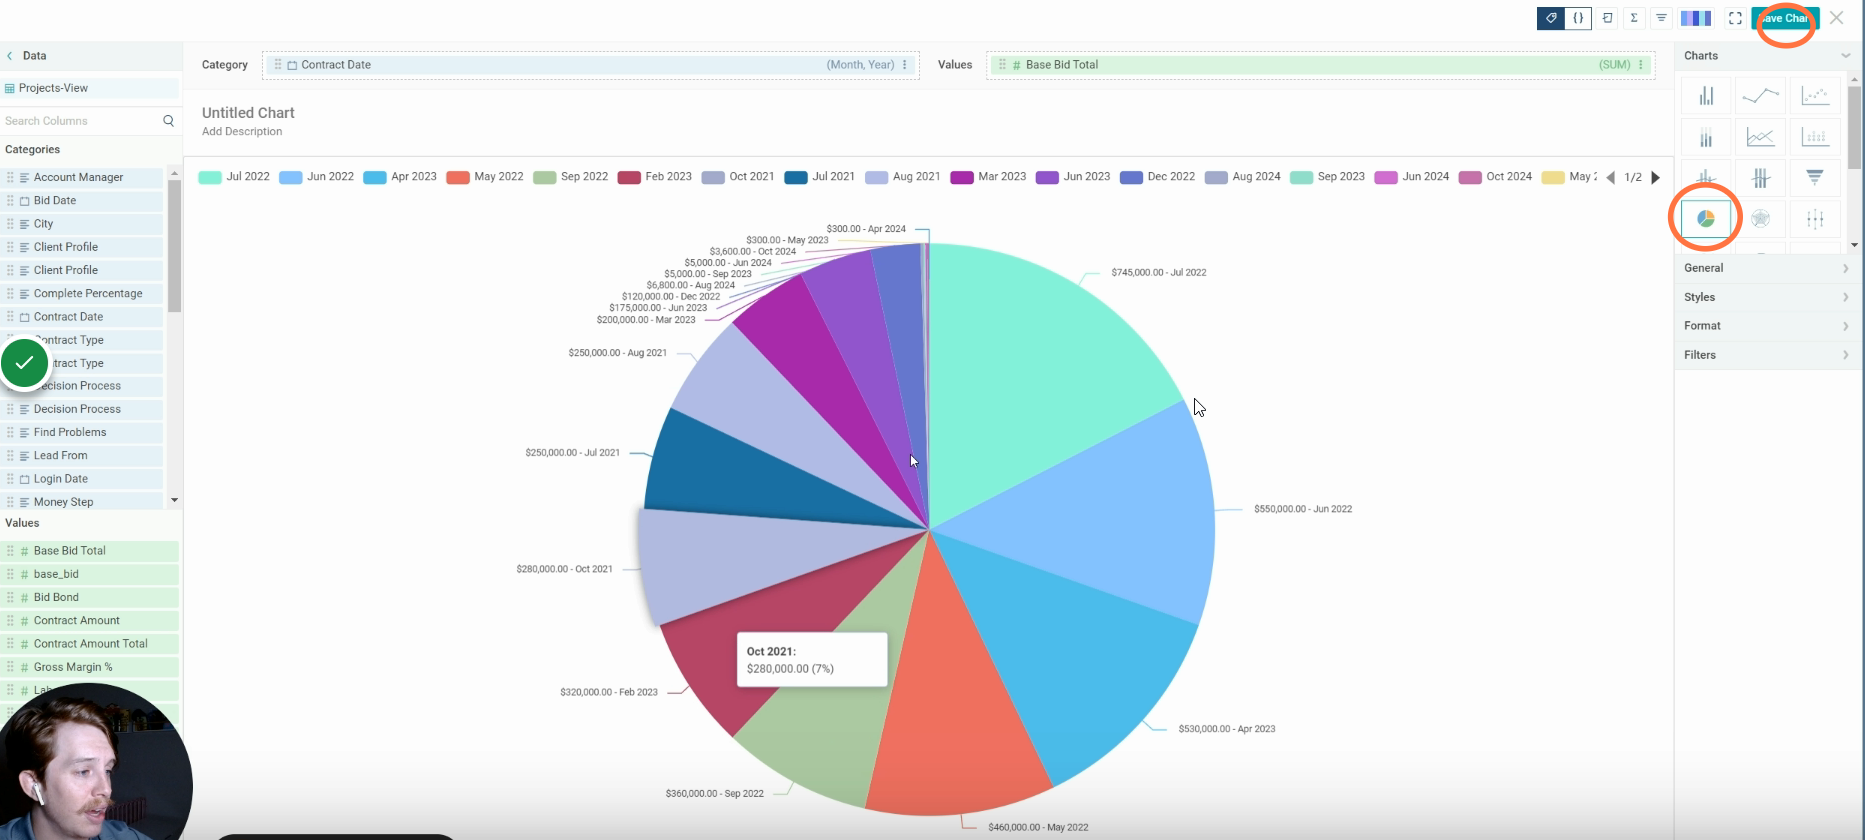Toggle Jul 2022 series in legend
Image resolution: width=1865 pixels, height=840 pixels.
click(x=234, y=177)
